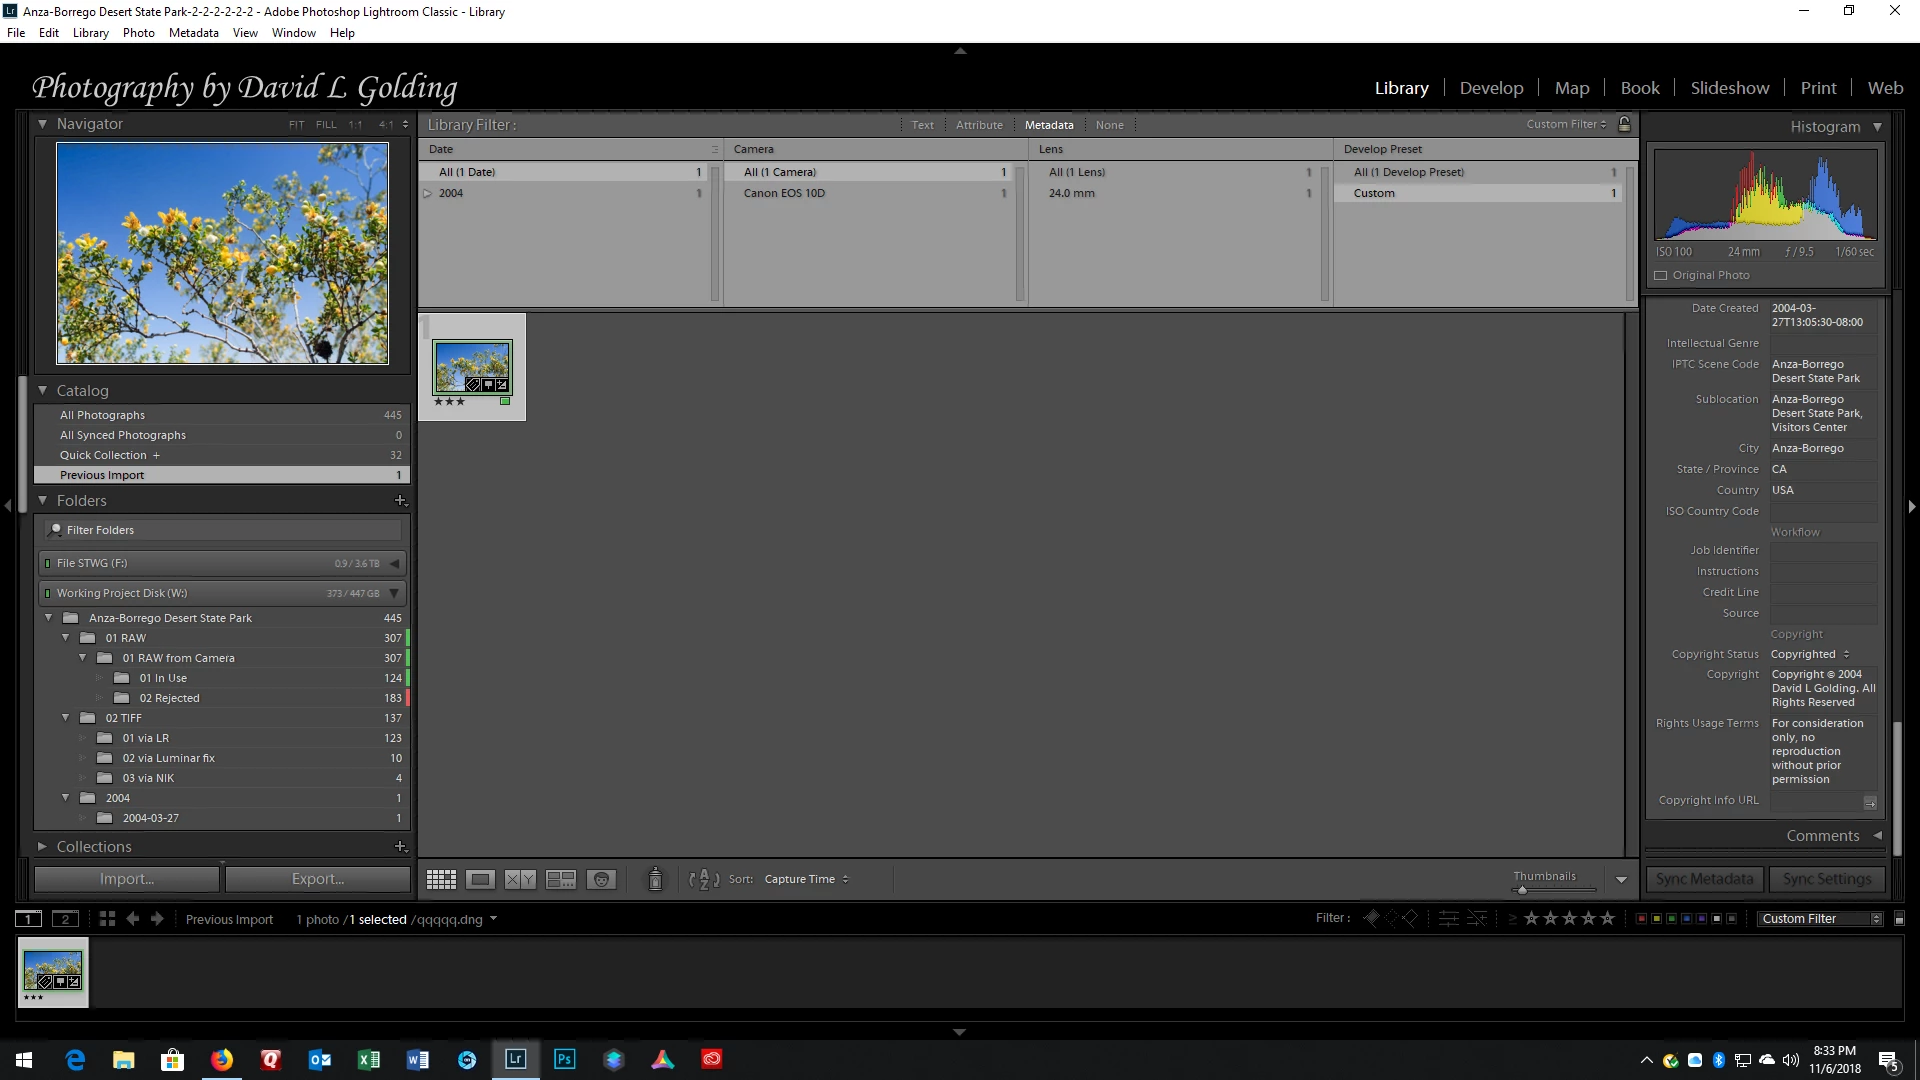The image size is (1920, 1080).
Task: Open People view face icon
Action: point(601,880)
